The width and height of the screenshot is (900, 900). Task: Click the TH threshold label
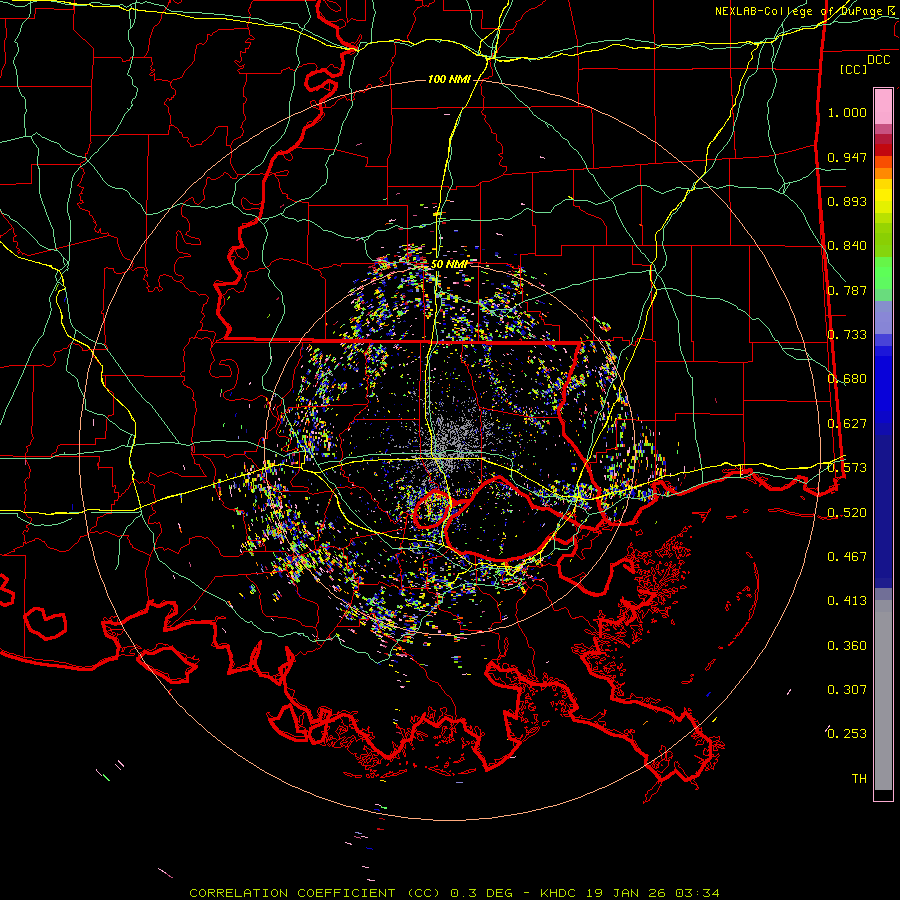pos(859,779)
